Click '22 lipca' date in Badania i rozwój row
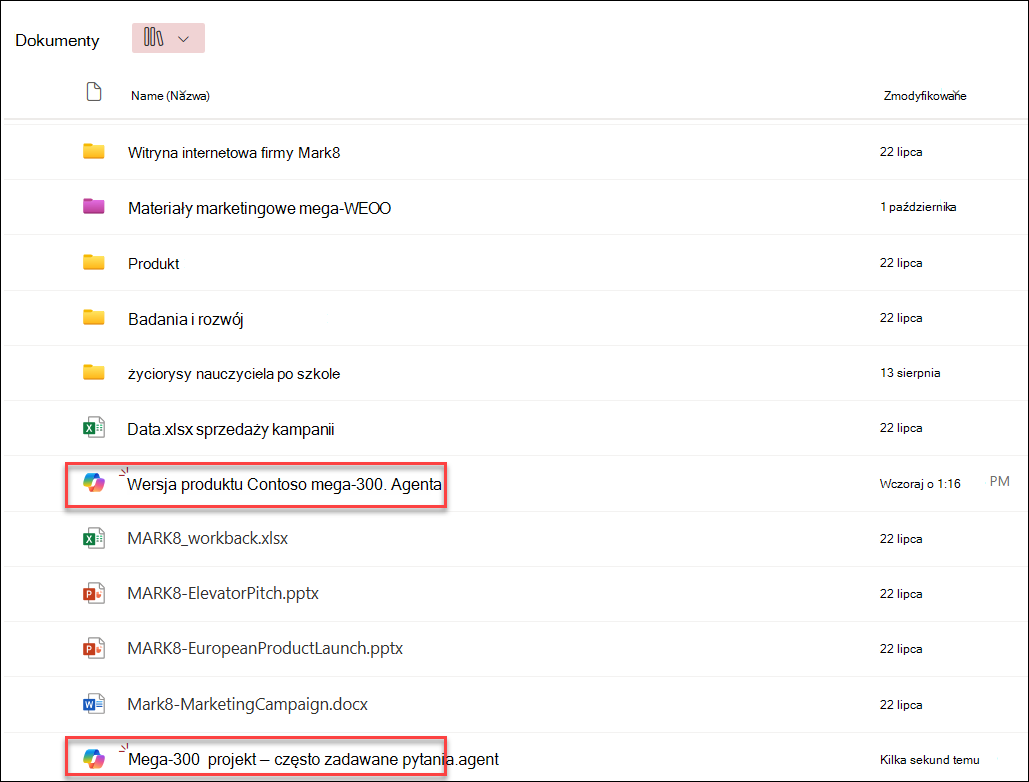 pos(901,318)
